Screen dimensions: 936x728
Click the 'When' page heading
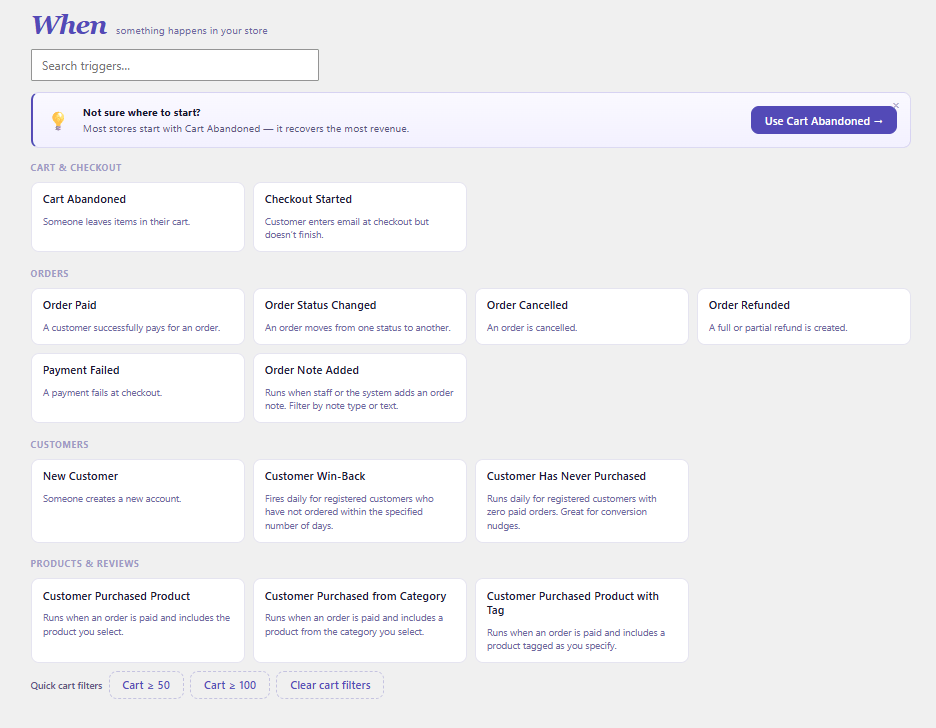click(x=69, y=25)
